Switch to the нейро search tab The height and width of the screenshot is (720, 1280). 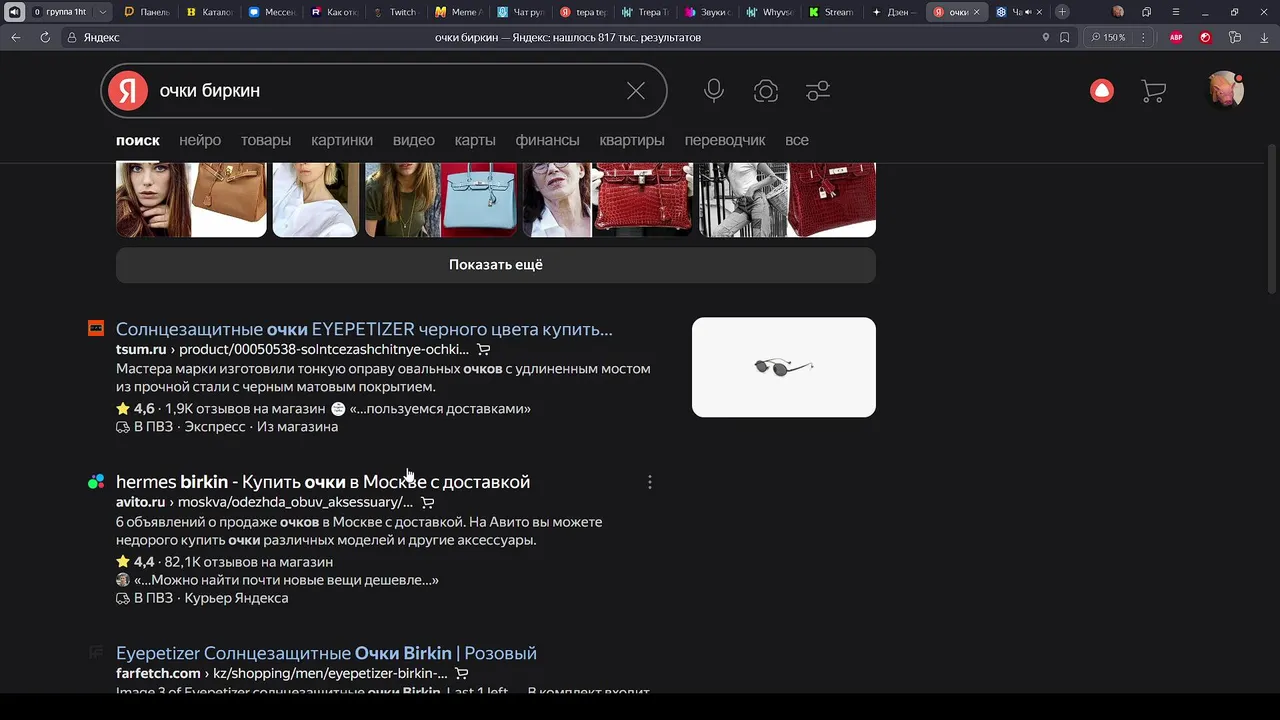point(200,140)
